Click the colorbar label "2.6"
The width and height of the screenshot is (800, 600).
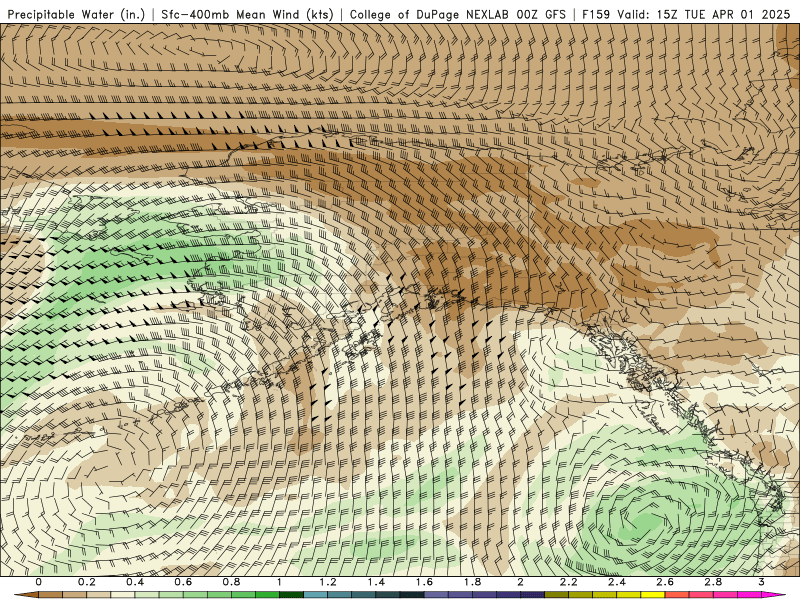[665, 582]
